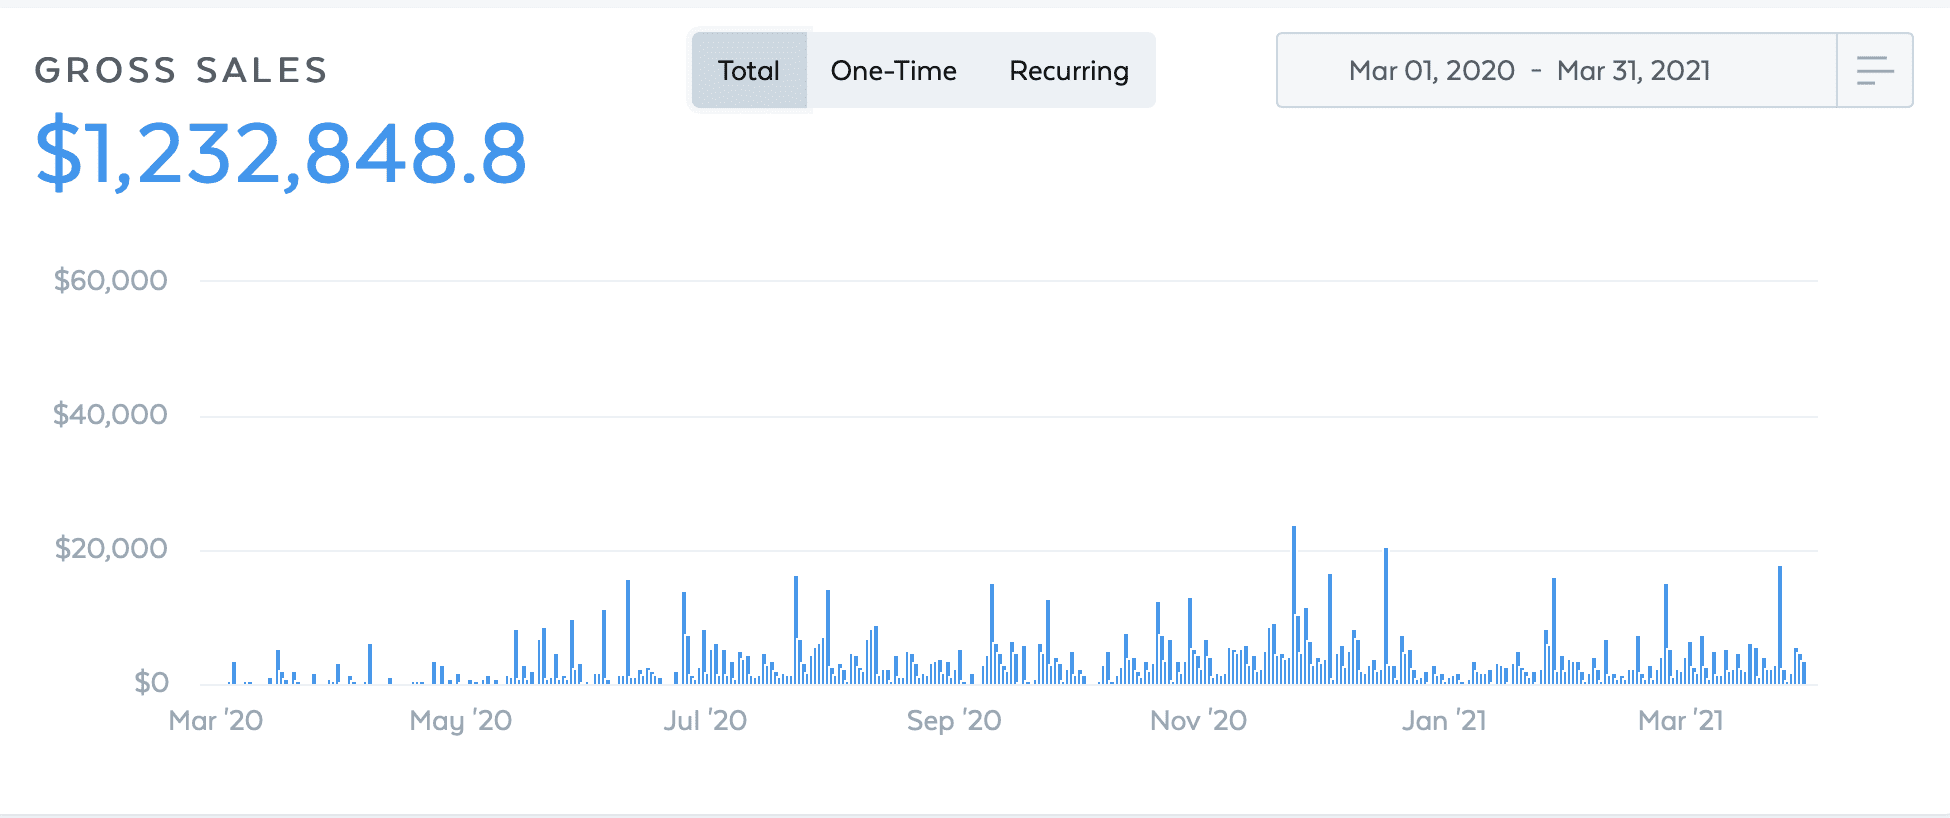This screenshot has height=818, width=1950.
Task: Select the Jan '21 x-axis label
Action: [1444, 721]
